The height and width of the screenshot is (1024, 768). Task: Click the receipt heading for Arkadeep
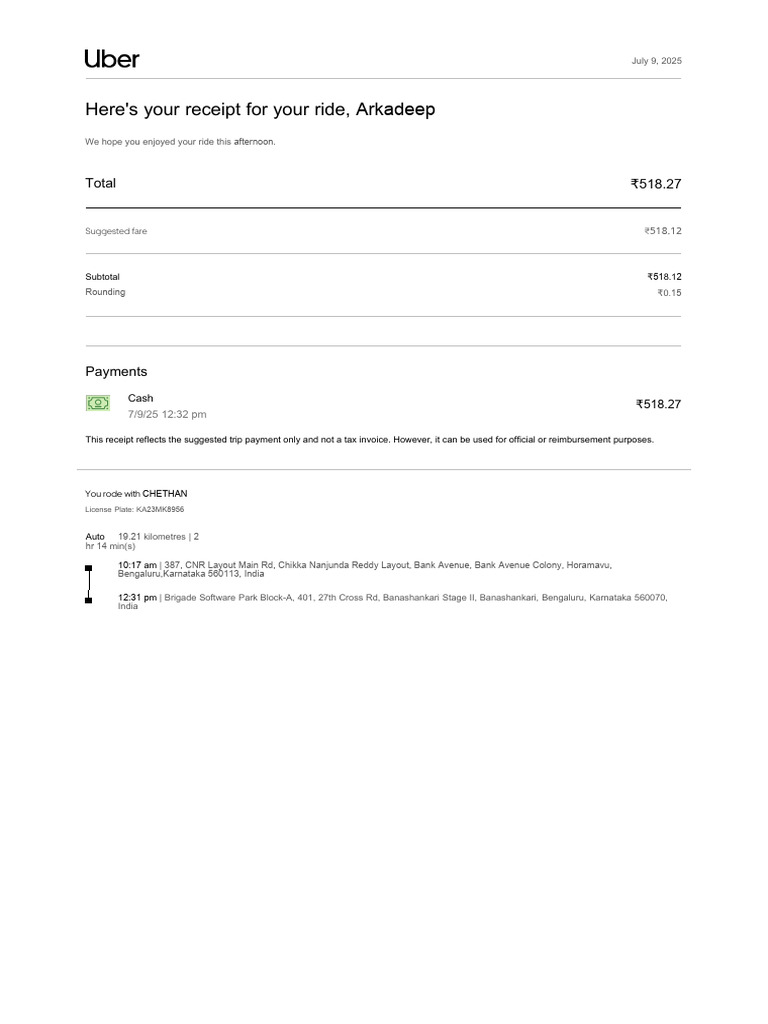pyautogui.click(x=260, y=110)
